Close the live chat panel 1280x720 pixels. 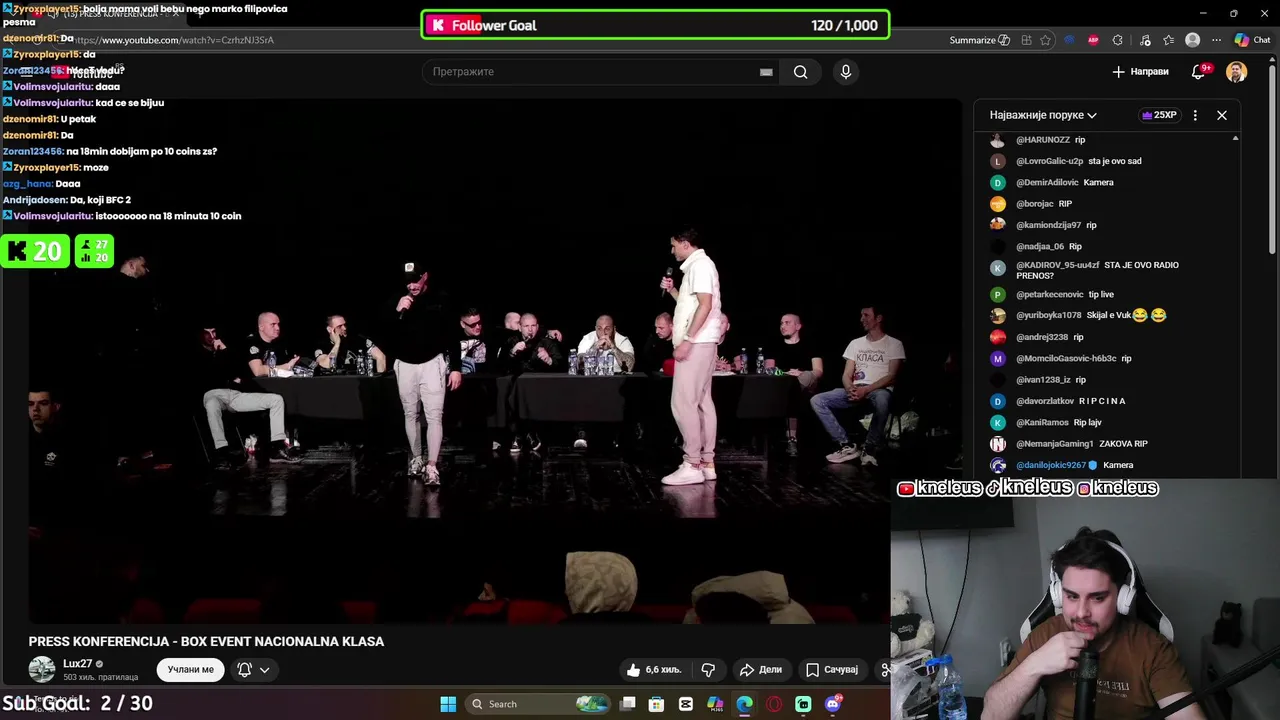[x=1221, y=115]
